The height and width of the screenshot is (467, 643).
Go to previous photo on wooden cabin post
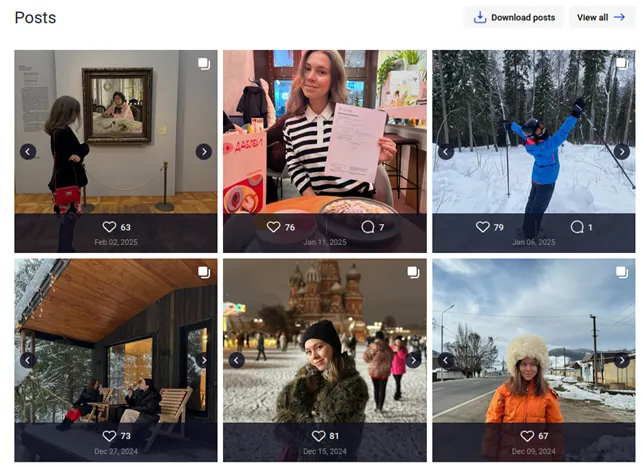28,360
